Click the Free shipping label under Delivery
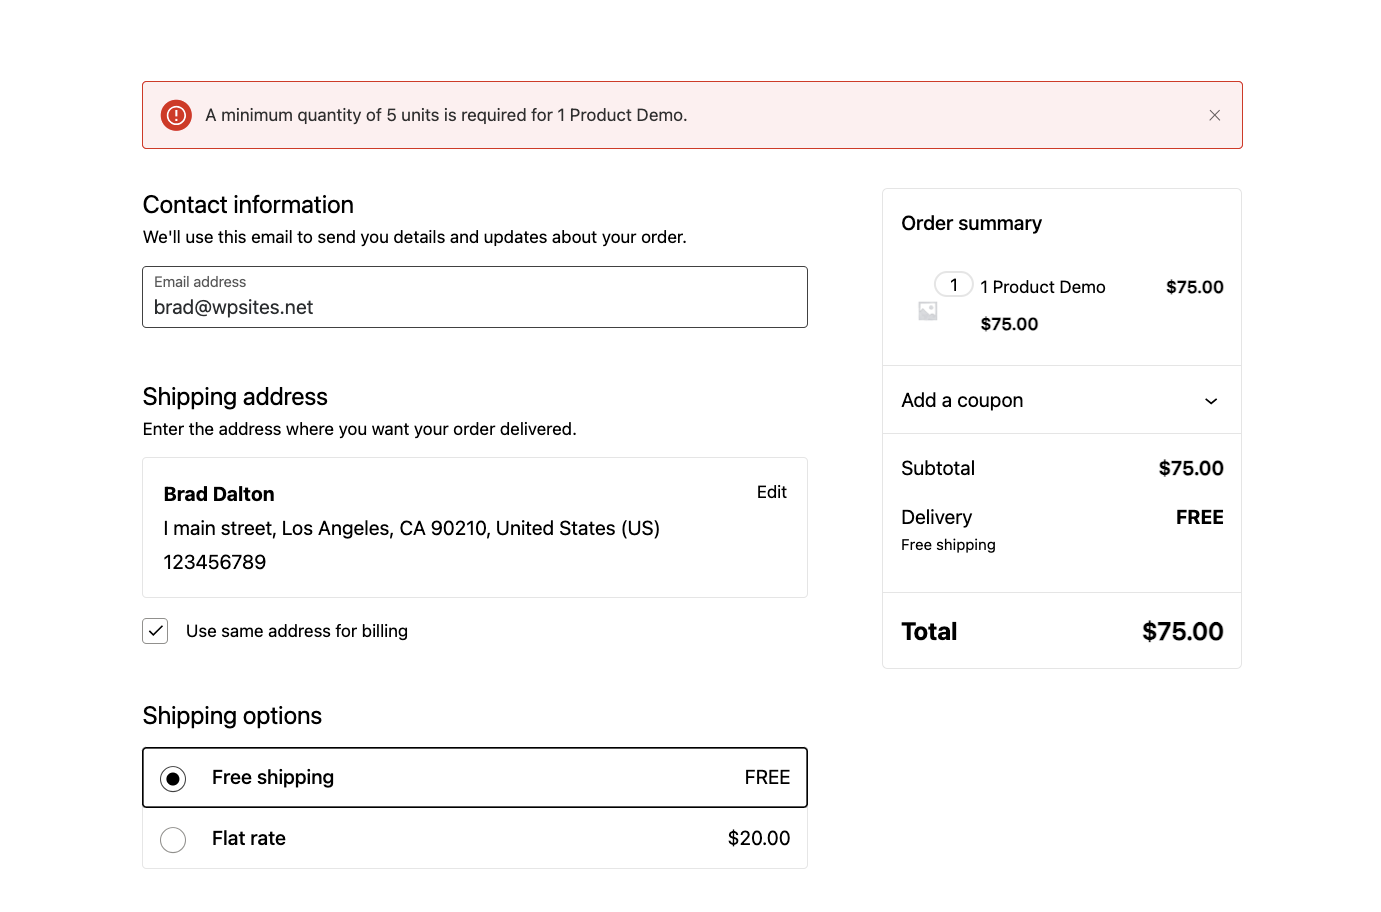This screenshot has width=1381, height=912. [948, 545]
